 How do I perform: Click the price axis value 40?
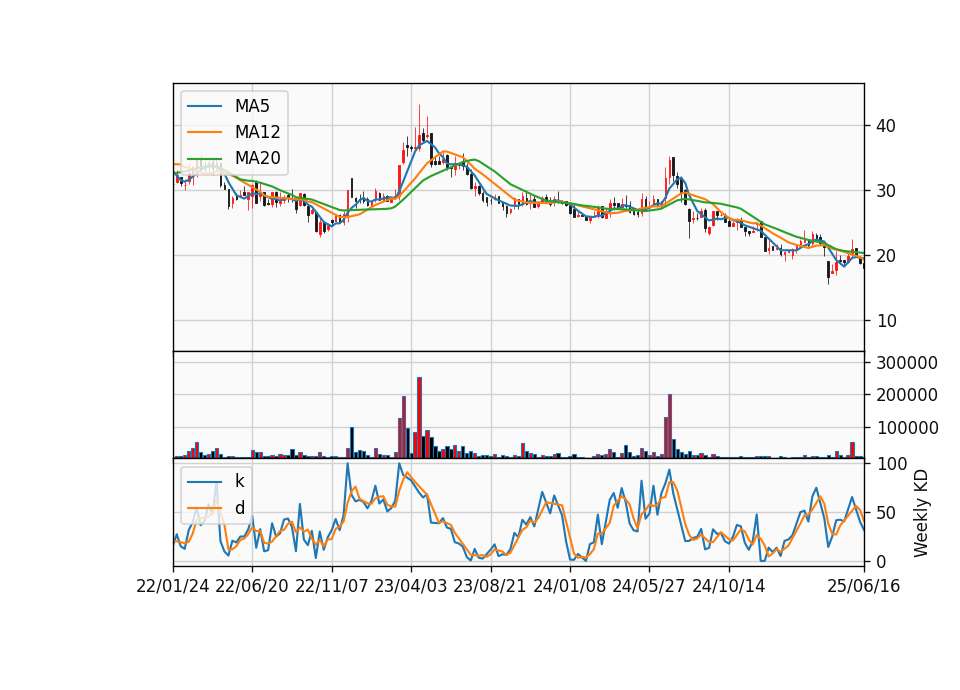tap(886, 126)
